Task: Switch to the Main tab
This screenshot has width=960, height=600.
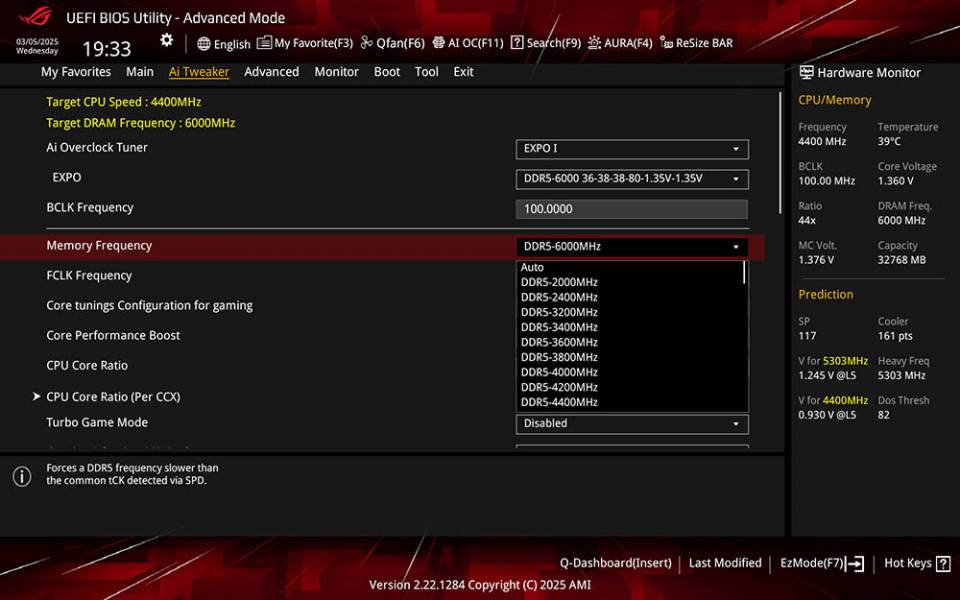Action: 140,72
